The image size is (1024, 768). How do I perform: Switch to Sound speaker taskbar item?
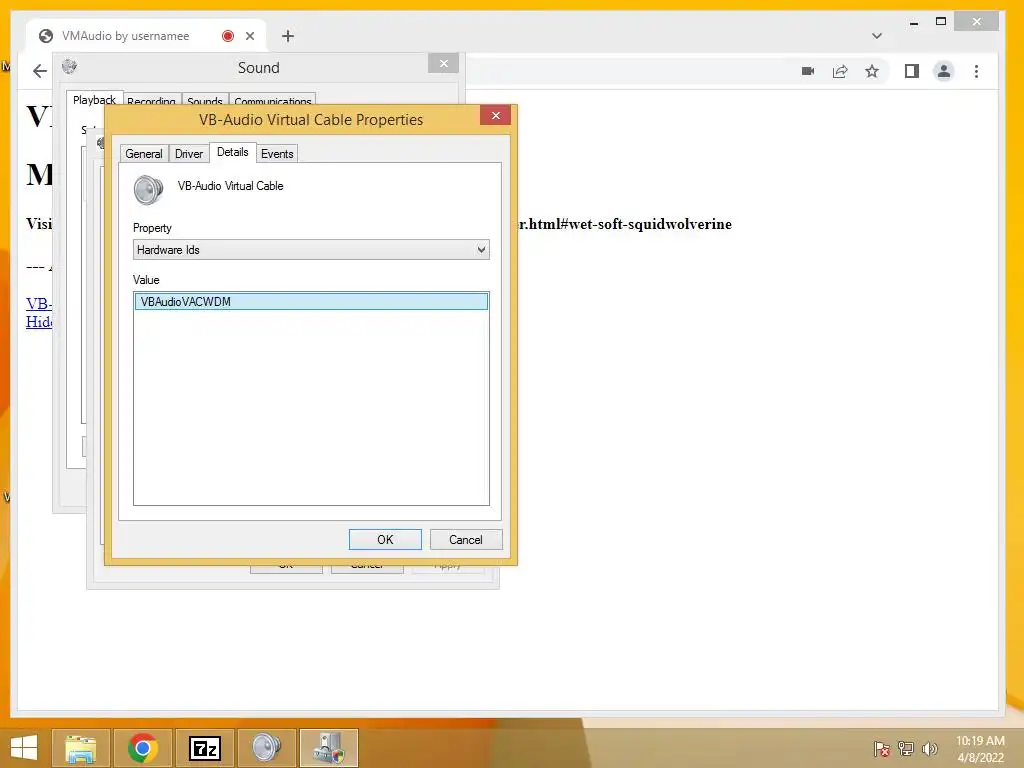266,748
